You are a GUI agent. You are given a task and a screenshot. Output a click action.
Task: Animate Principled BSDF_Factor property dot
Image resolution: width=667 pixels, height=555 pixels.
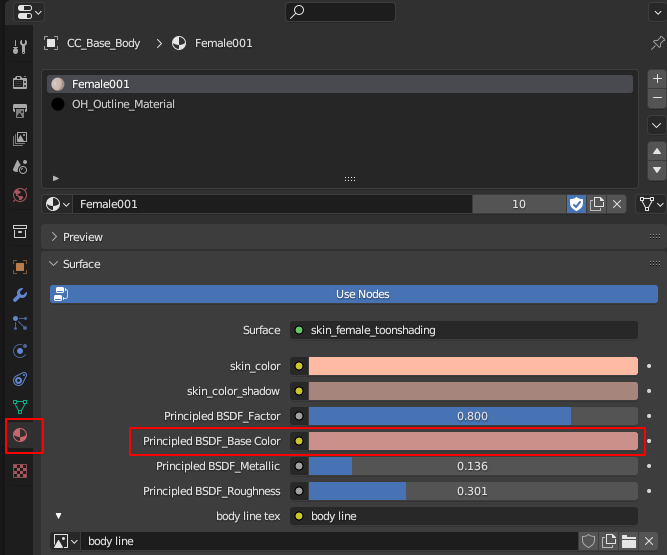click(x=649, y=416)
